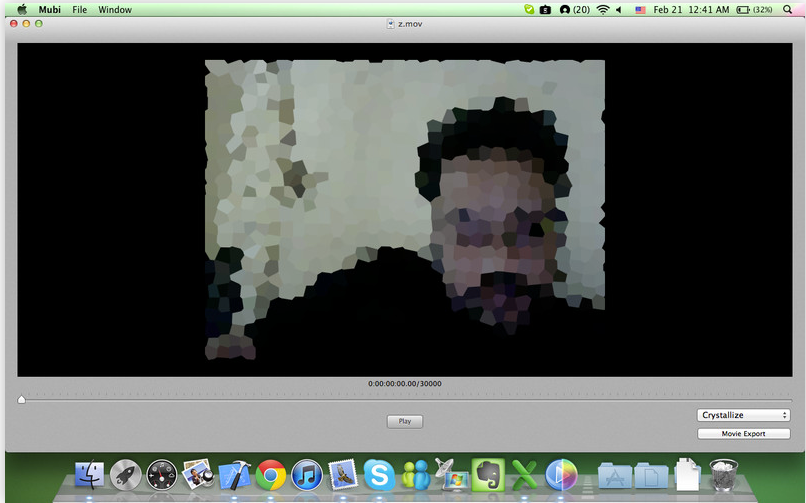Open Dashboard gauge icon in dock

[161, 474]
